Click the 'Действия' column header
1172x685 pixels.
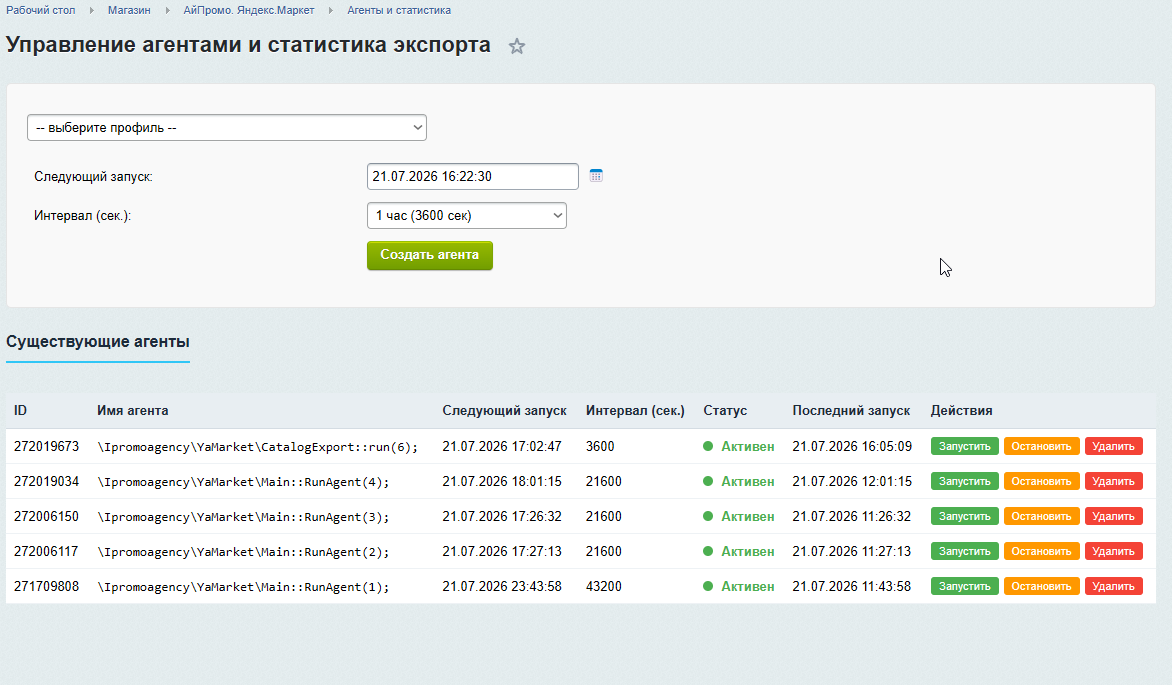point(961,411)
